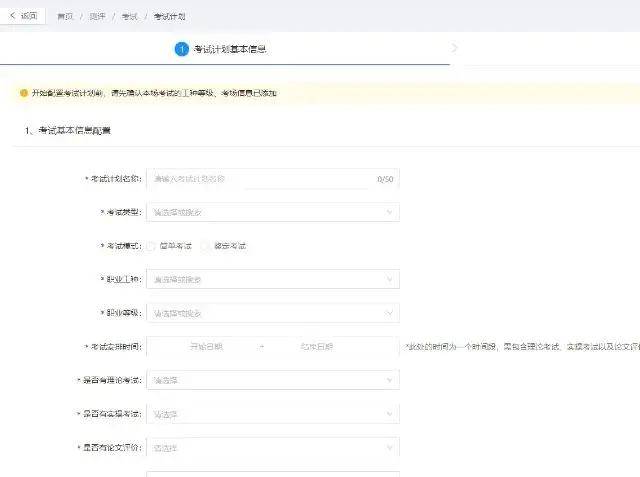Select step 1 考试计划基本信息
This screenshot has height=477, width=640.
click(220, 49)
